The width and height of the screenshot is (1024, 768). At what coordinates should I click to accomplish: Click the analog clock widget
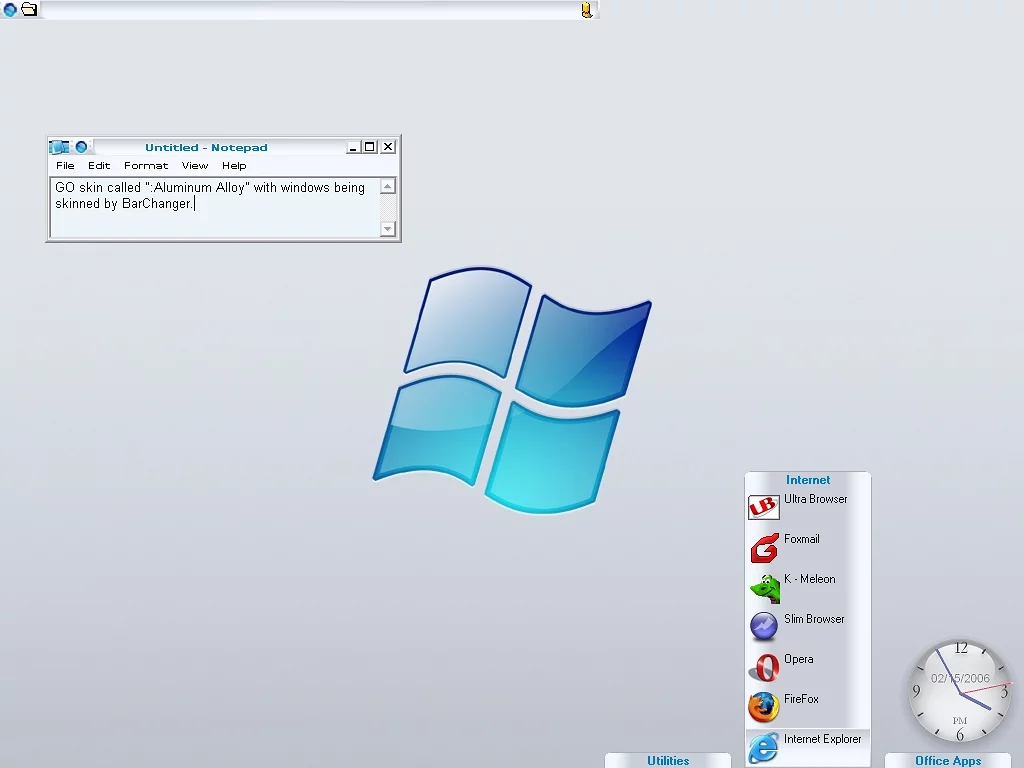[x=960, y=692]
